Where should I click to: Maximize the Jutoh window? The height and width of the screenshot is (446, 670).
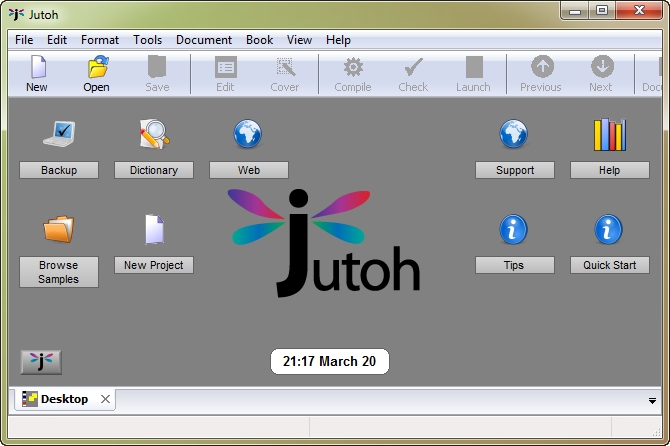pos(602,11)
